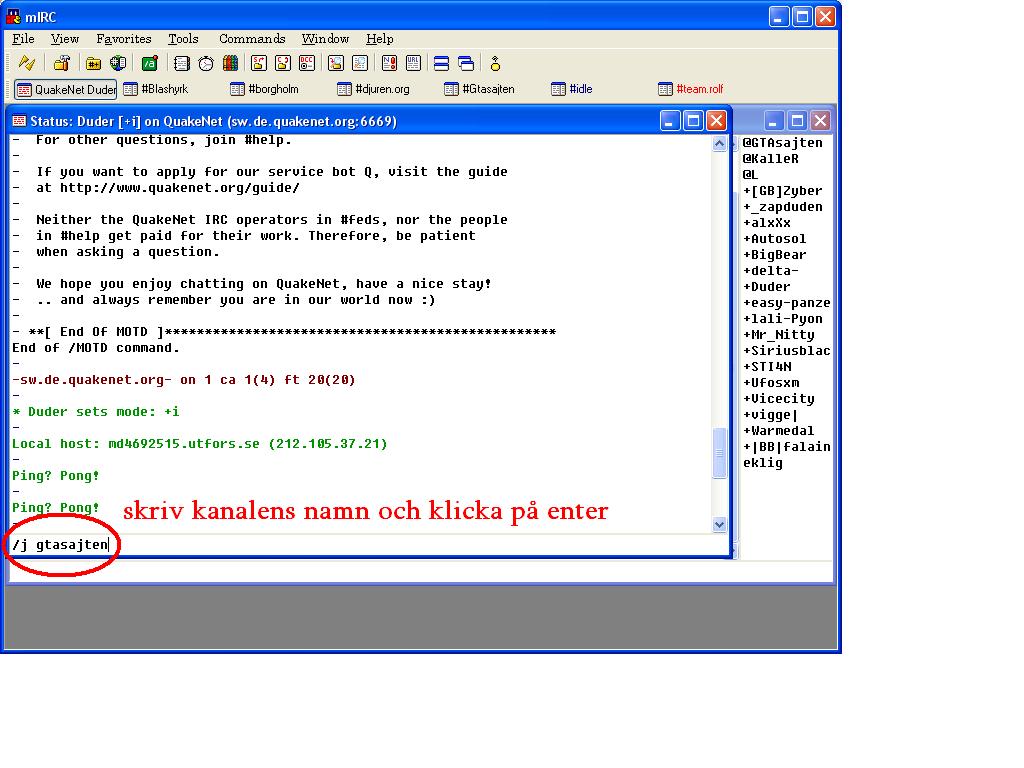1024x768 pixels.
Task: Click the Status window scroll-up arrow
Action: (719, 143)
